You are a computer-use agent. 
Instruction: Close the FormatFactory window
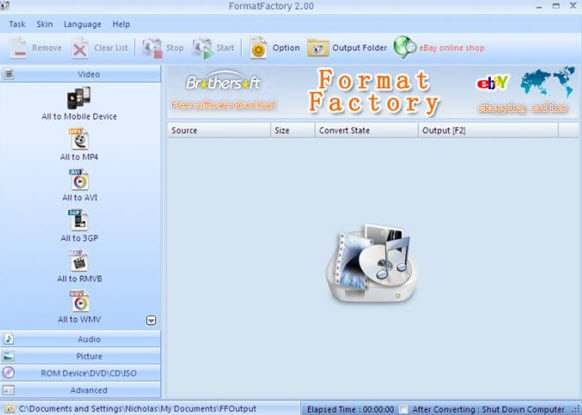[x=573, y=6]
